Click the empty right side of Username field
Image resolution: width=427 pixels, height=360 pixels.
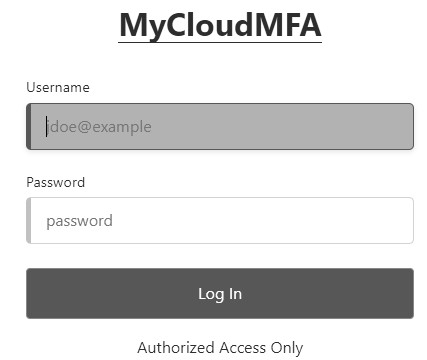click(300, 127)
